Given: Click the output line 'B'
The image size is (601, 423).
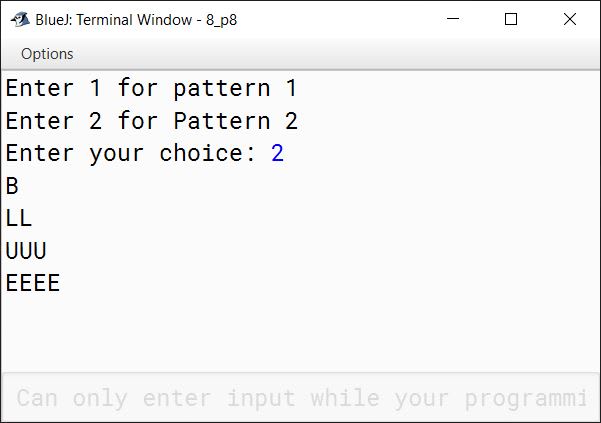Looking at the screenshot, I should click(x=12, y=186).
